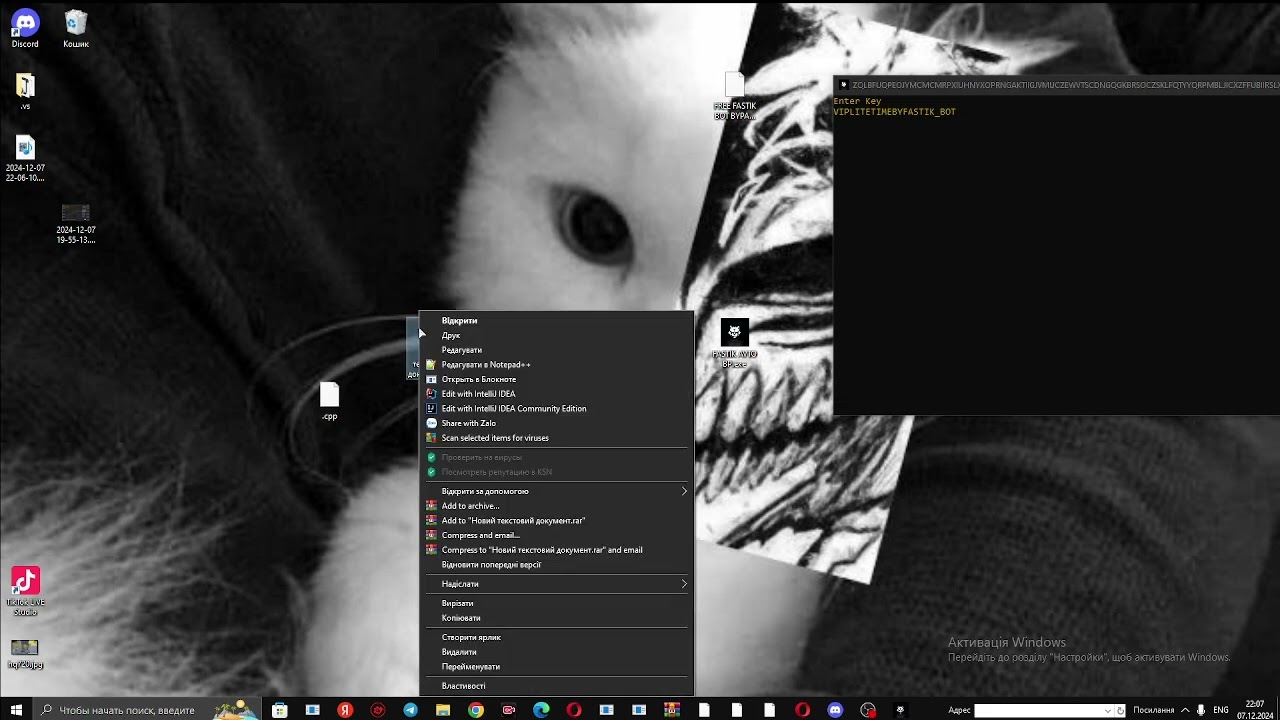Choose Открыть в Блокноте

(556, 380)
